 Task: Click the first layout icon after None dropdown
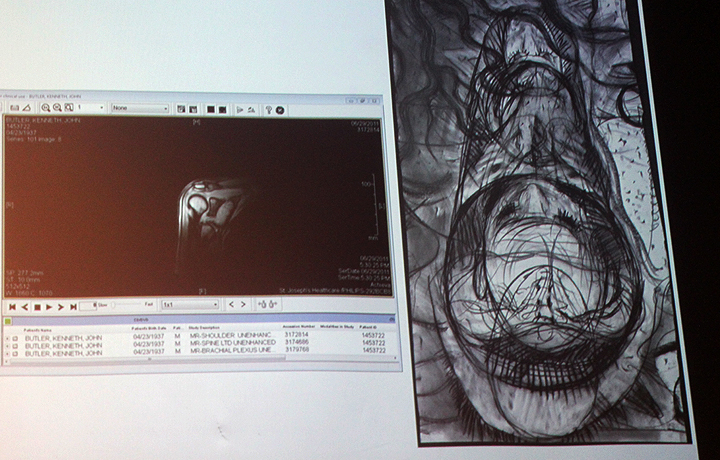(x=181, y=109)
